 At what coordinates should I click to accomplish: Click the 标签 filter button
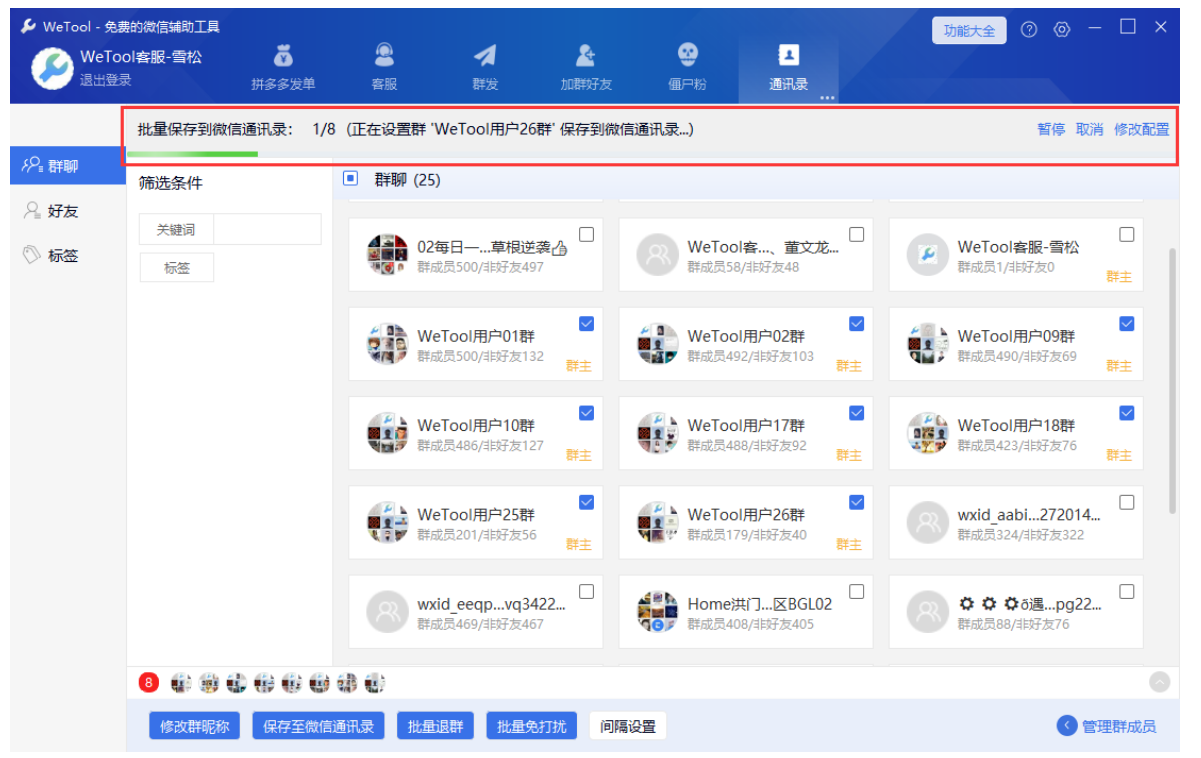coord(176,268)
